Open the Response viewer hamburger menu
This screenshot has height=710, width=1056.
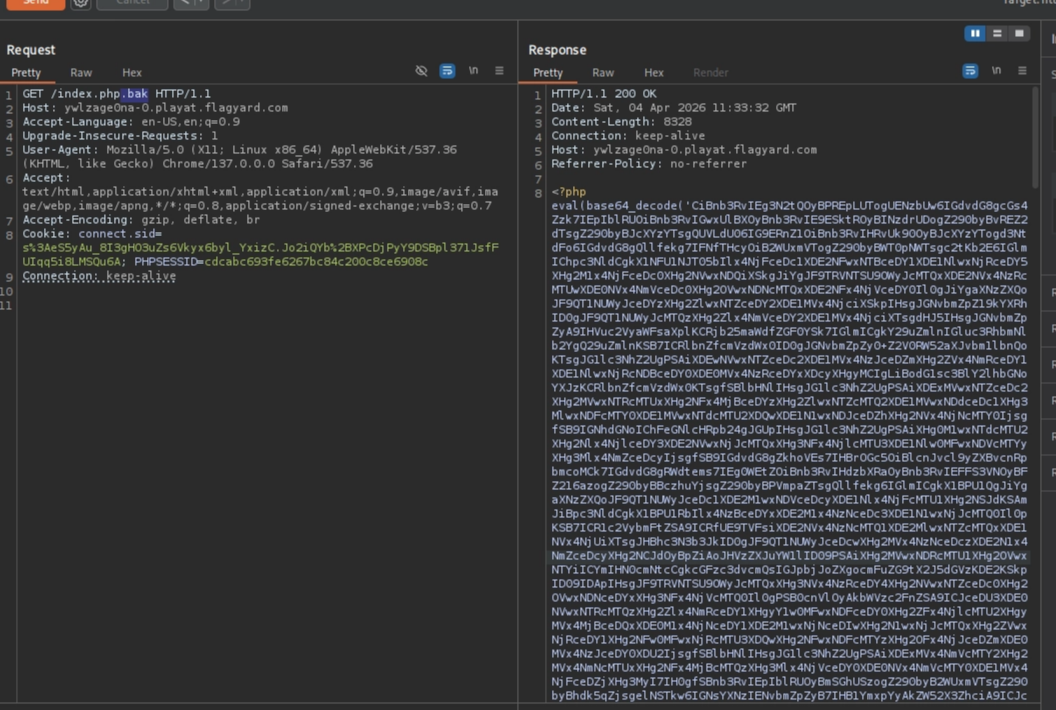pos(1022,71)
